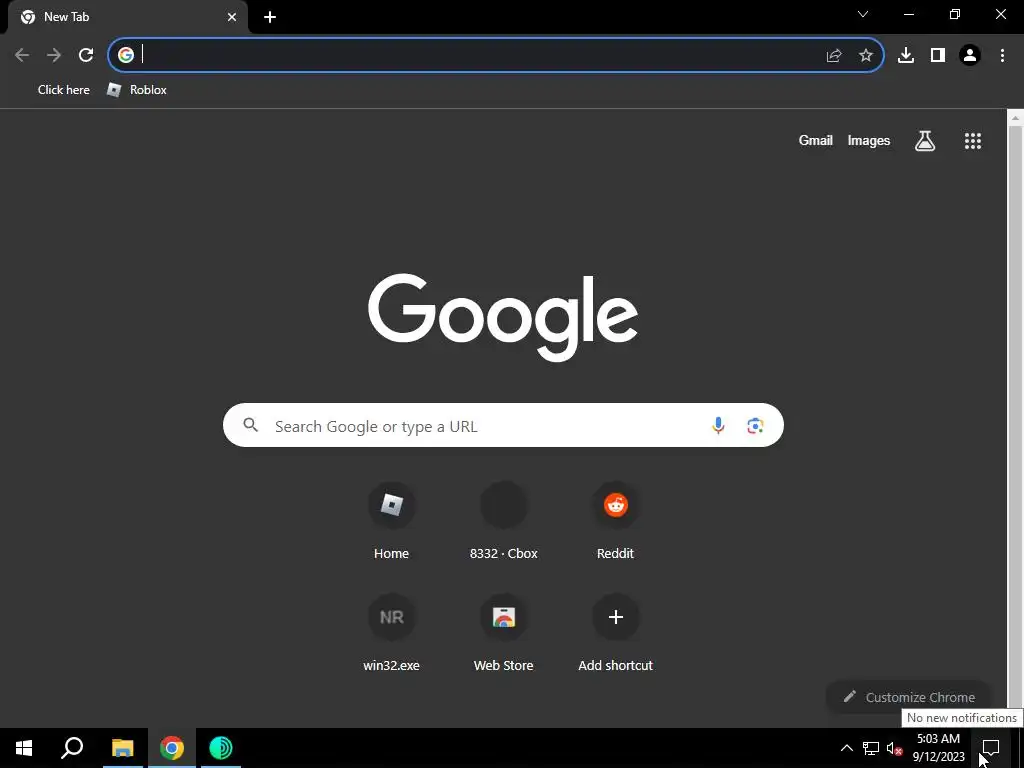
Task: Open taskbar search magnifier
Action: [x=72, y=748]
